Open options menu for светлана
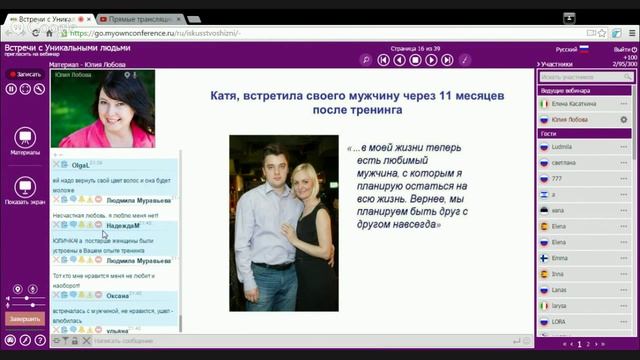The image size is (640, 360). point(624,162)
